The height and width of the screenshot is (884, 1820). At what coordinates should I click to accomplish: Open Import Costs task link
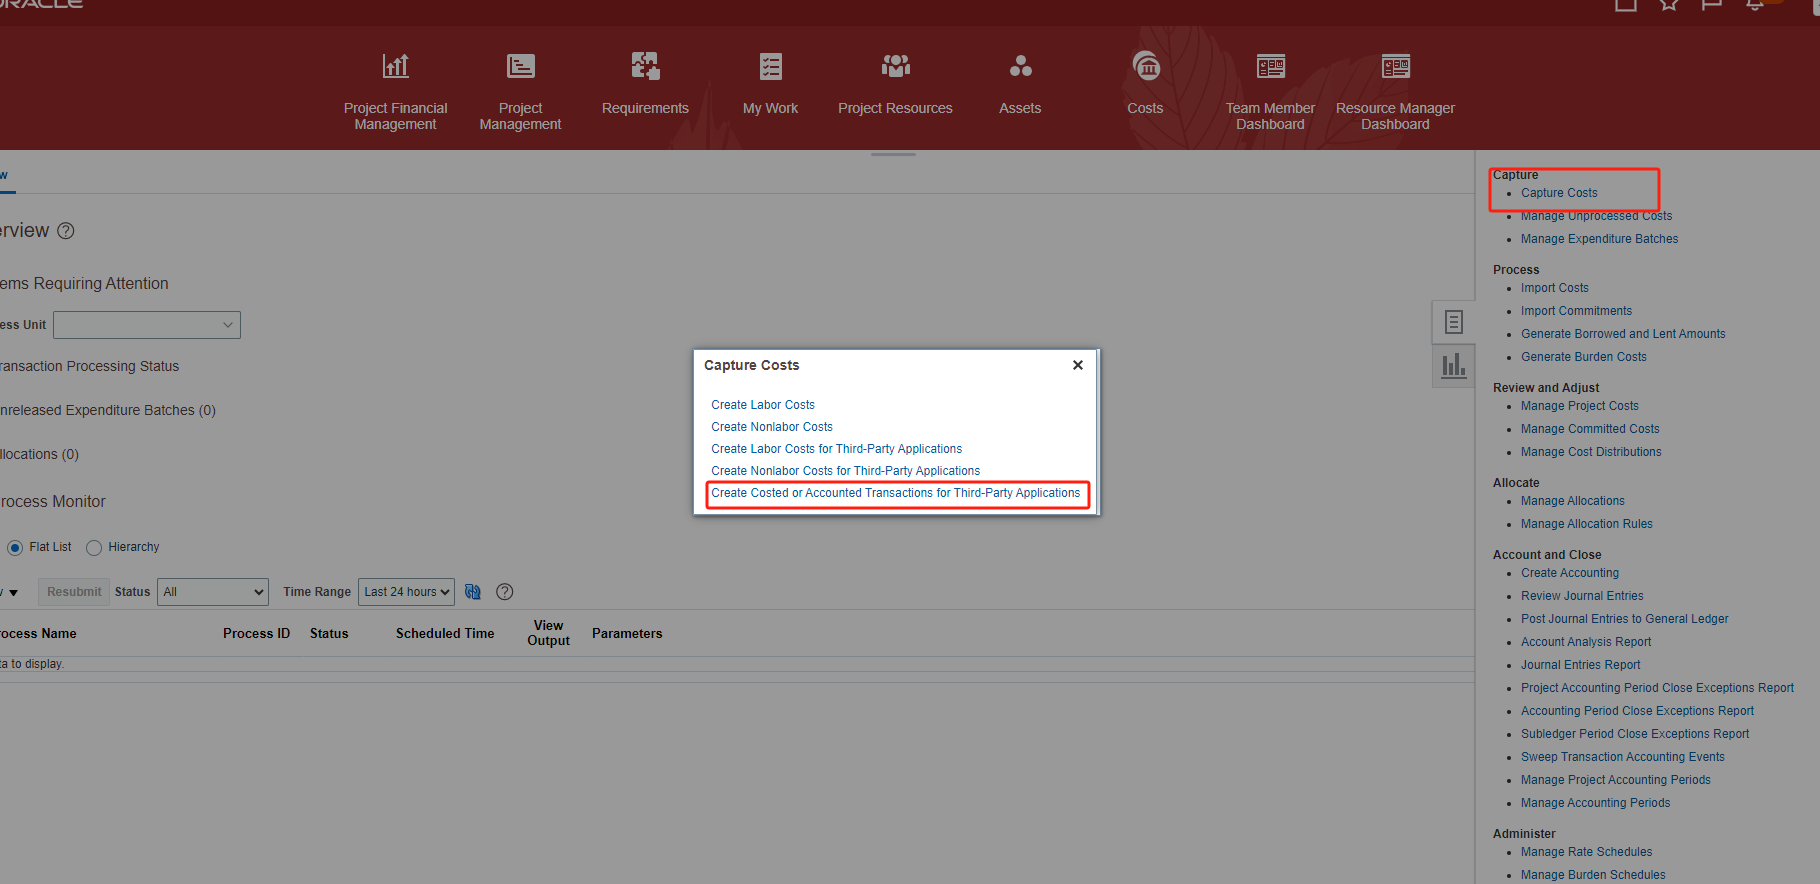(x=1554, y=288)
